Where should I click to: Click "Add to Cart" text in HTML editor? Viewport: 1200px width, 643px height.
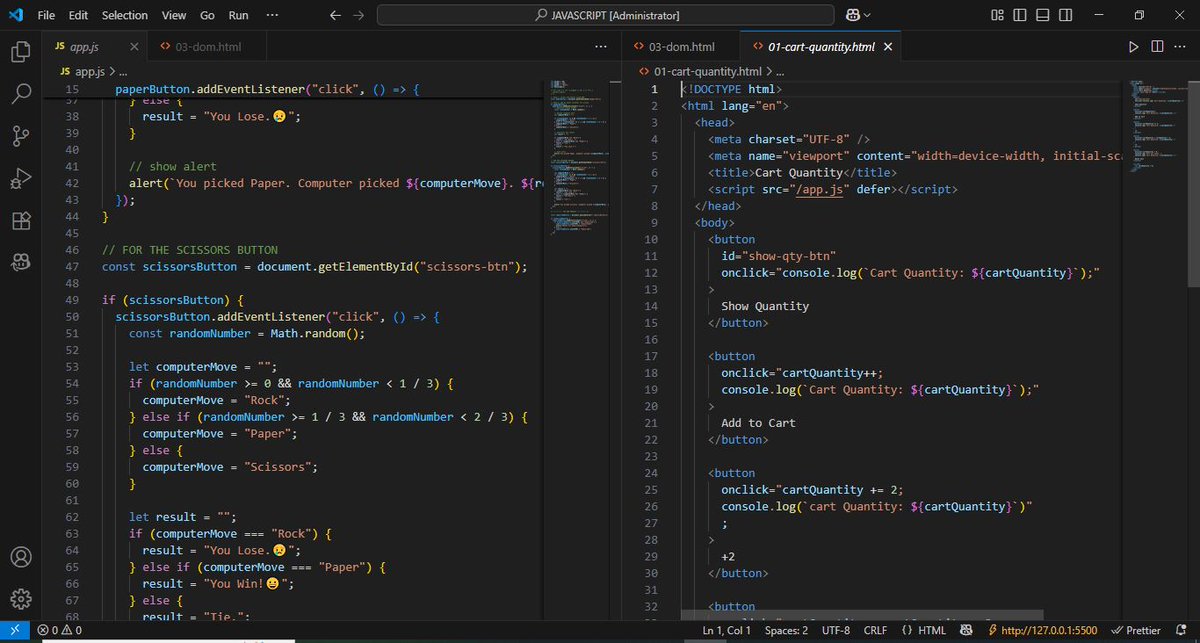[x=758, y=423]
